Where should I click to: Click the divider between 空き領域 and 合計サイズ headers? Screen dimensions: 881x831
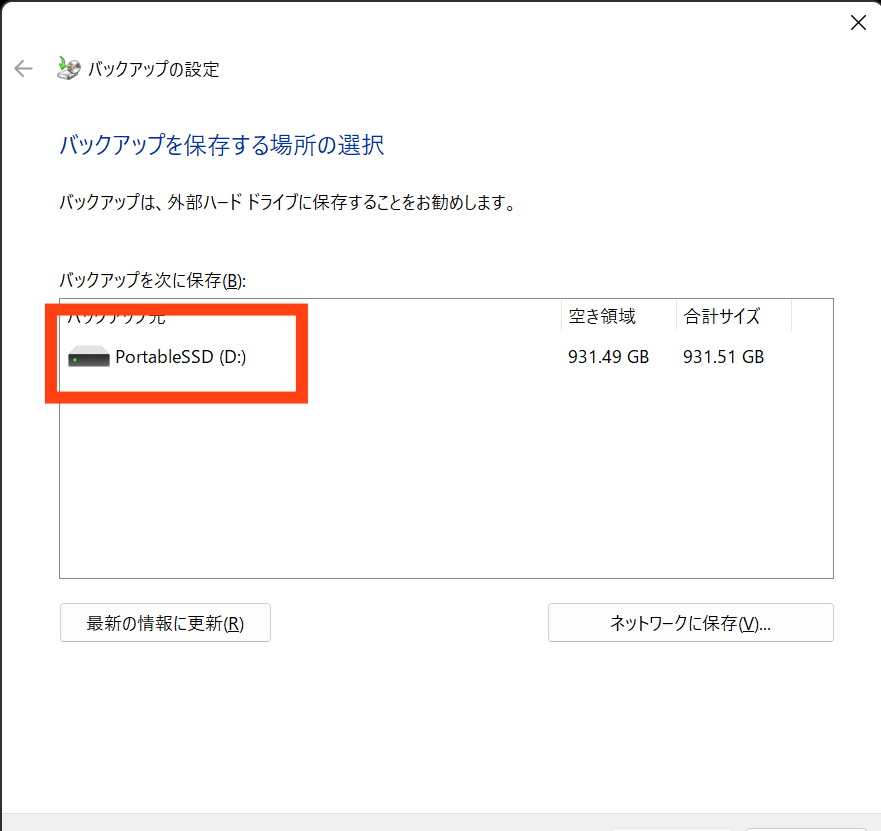point(676,317)
